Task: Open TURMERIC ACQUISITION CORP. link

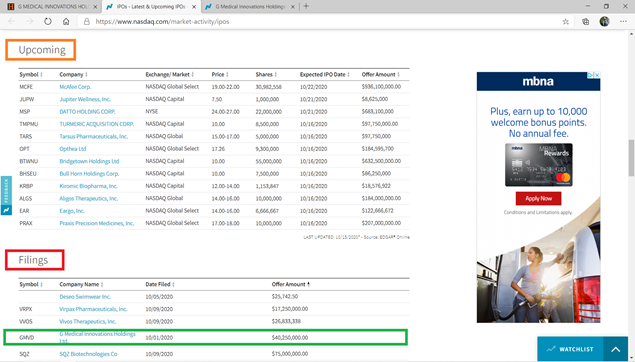Action: [x=96, y=124]
